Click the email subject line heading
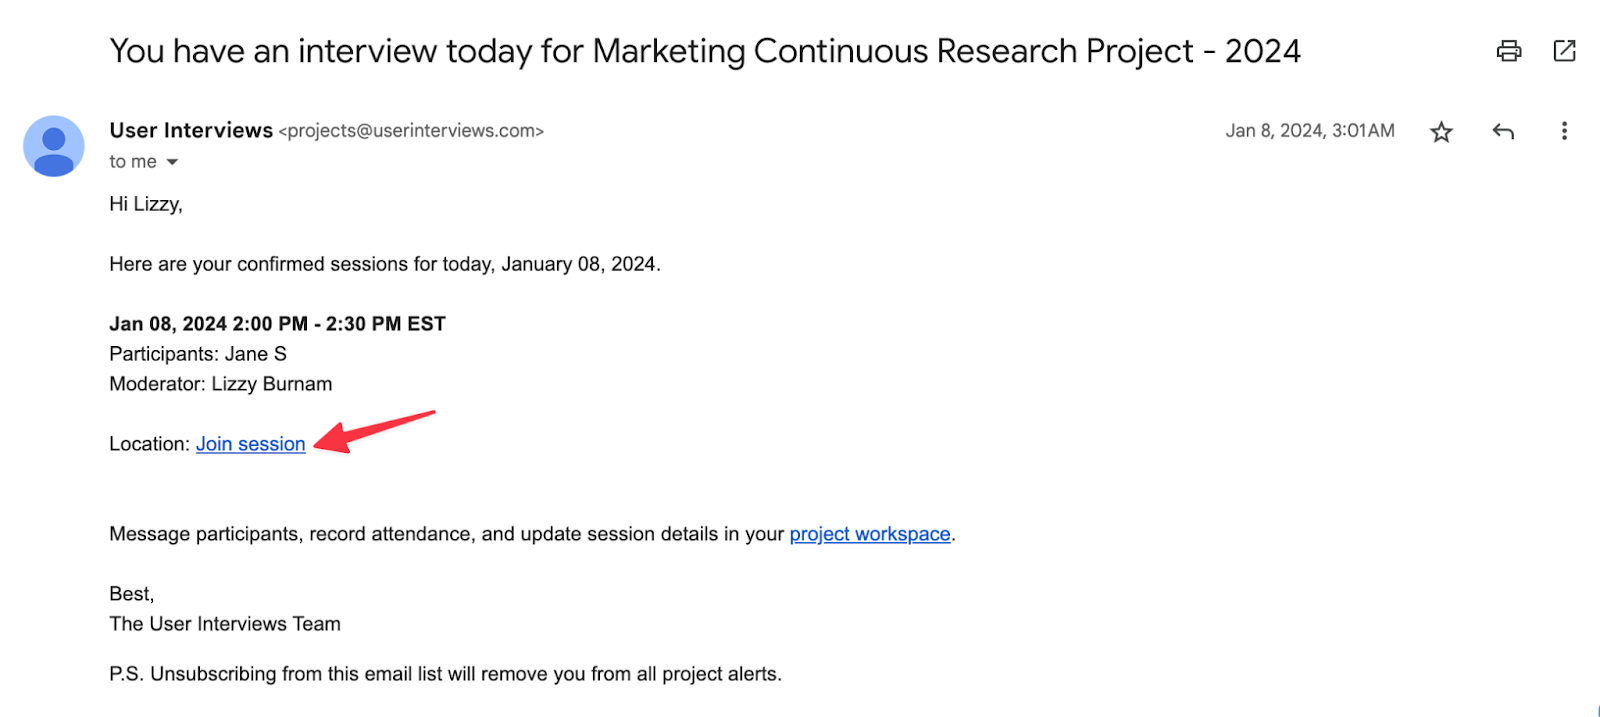The width and height of the screenshot is (1600, 717). tap(705, 51)
